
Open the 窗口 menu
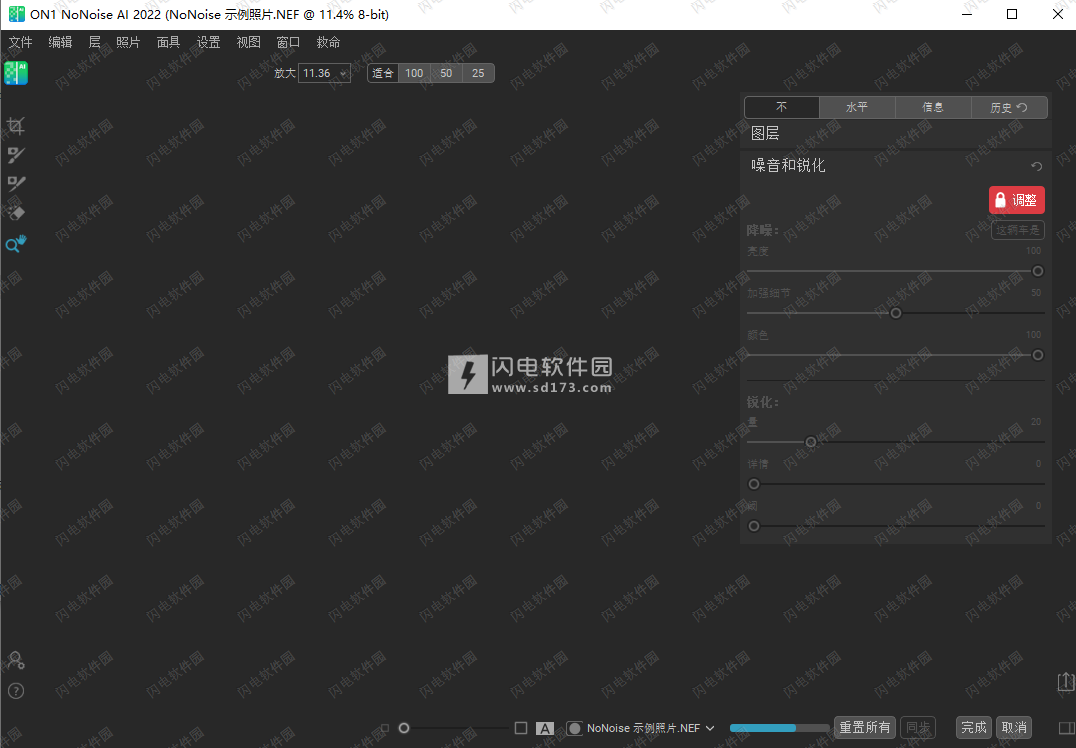point(288,42)
